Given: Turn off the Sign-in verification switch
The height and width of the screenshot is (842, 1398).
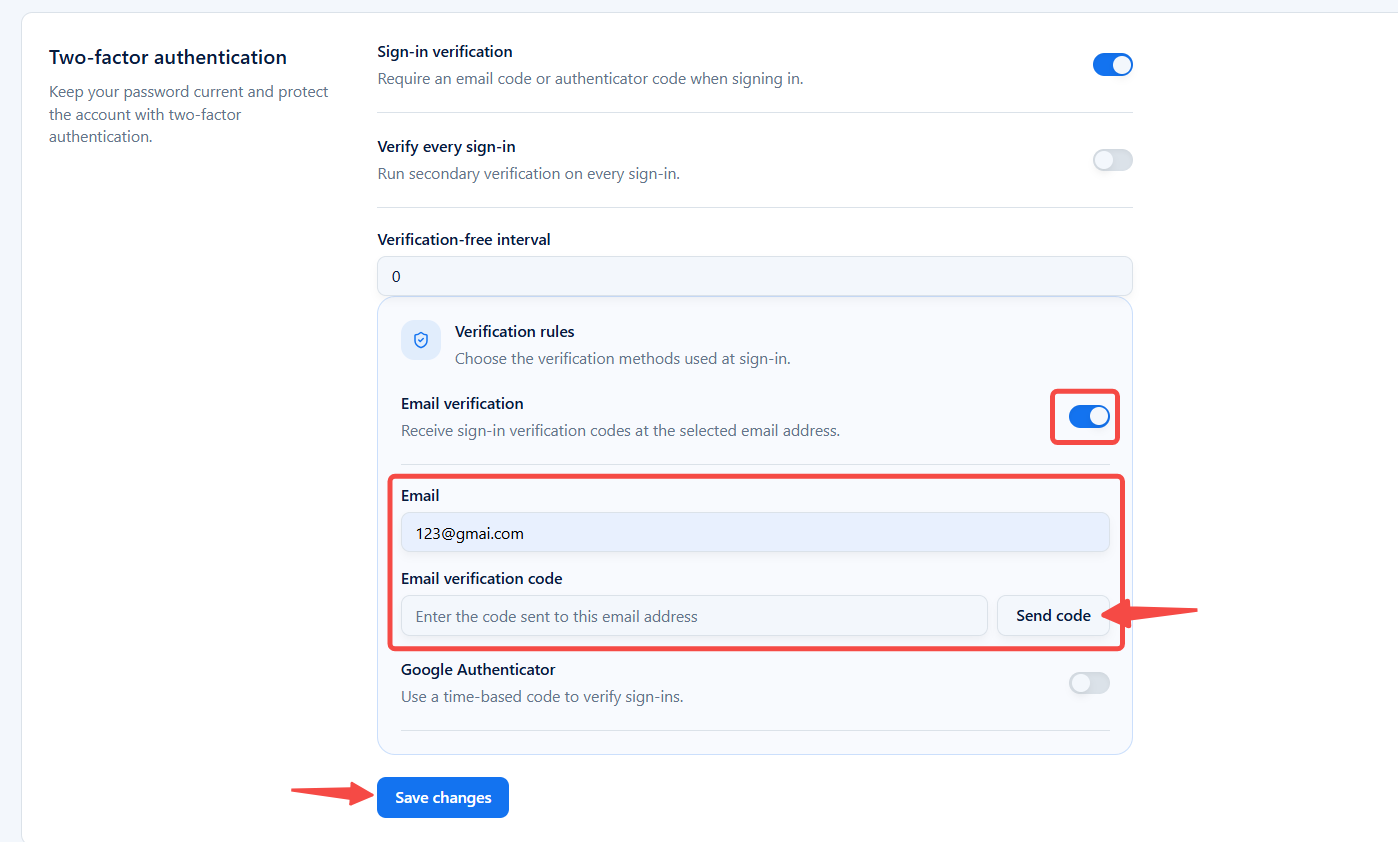Looking at the screenshot, I should pos(1112,65).
